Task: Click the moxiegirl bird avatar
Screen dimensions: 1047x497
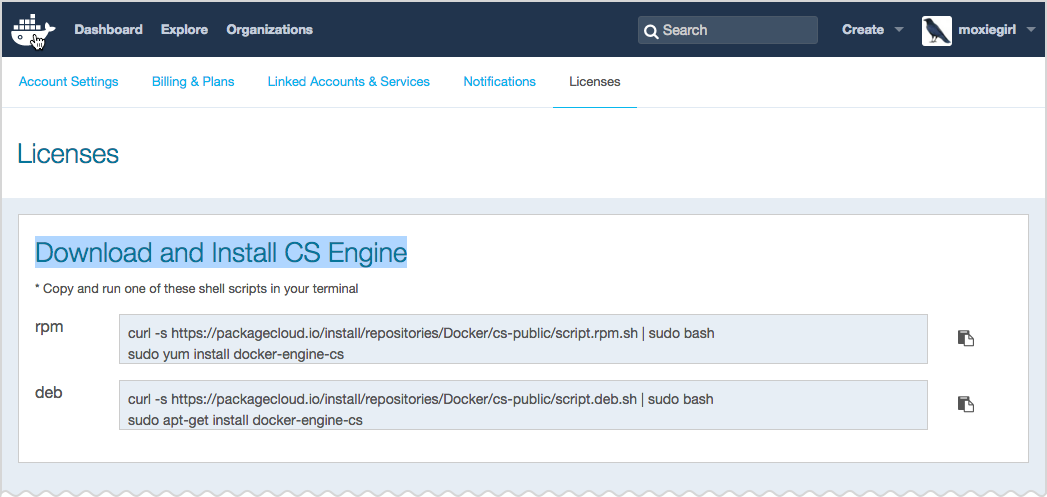Action: [936, 30]
